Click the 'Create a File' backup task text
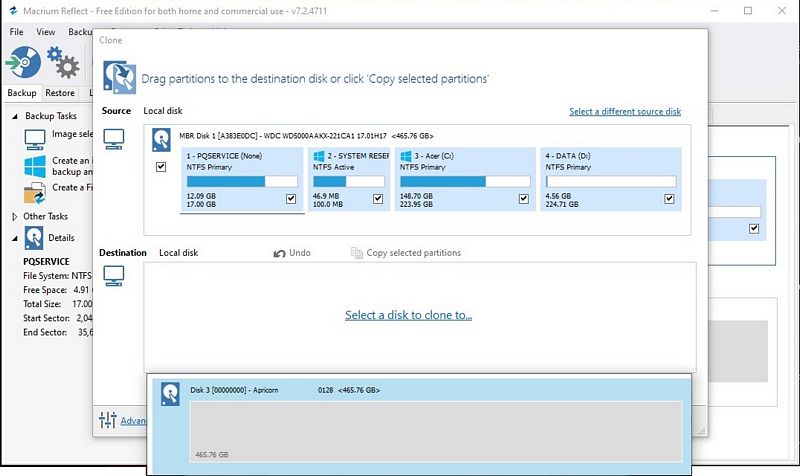The width and height of the screenshot is (800, 476). coord(72,188)
